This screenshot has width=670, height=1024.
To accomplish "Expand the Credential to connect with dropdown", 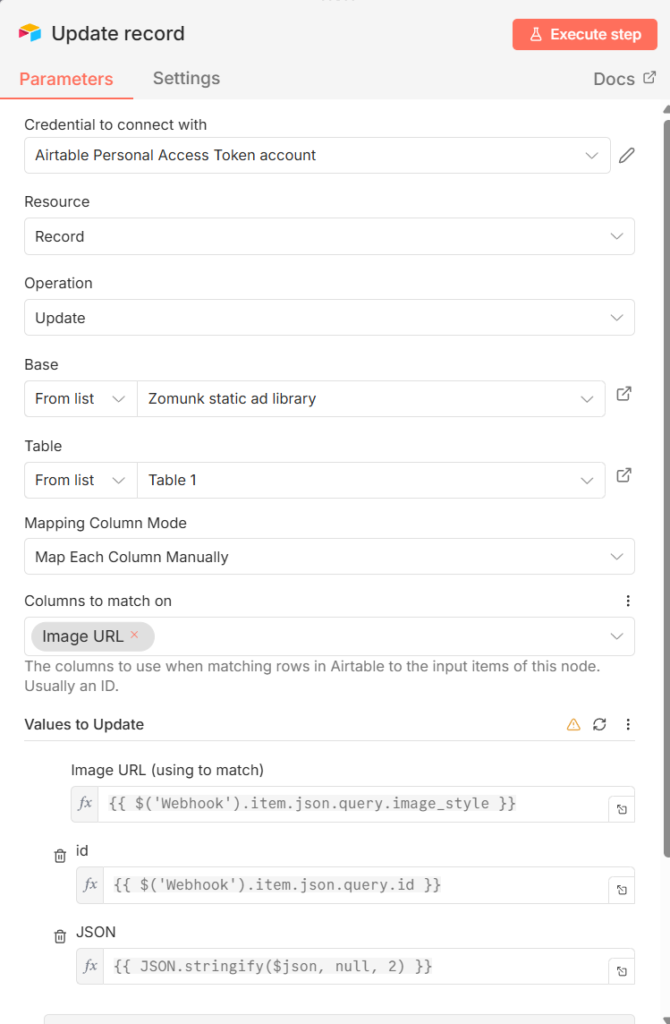I will point(592,155).
